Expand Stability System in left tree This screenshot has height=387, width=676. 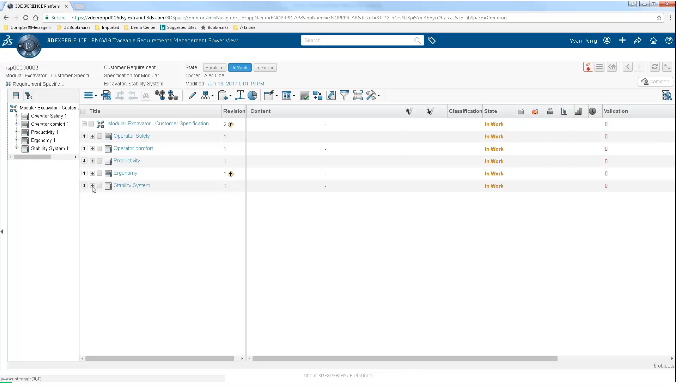[x=17, y=148]
